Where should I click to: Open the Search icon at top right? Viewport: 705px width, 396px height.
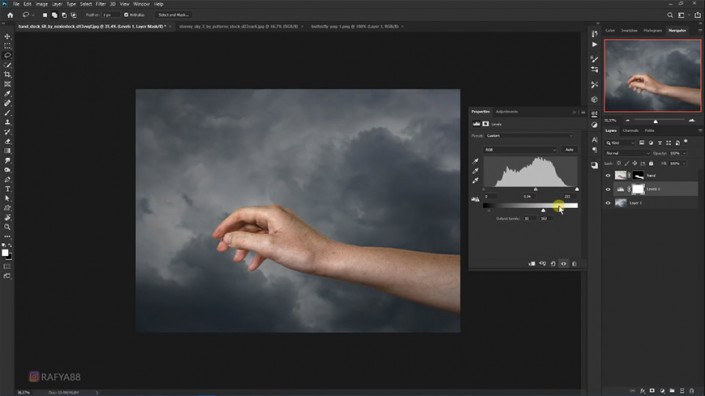click(670, 15)
